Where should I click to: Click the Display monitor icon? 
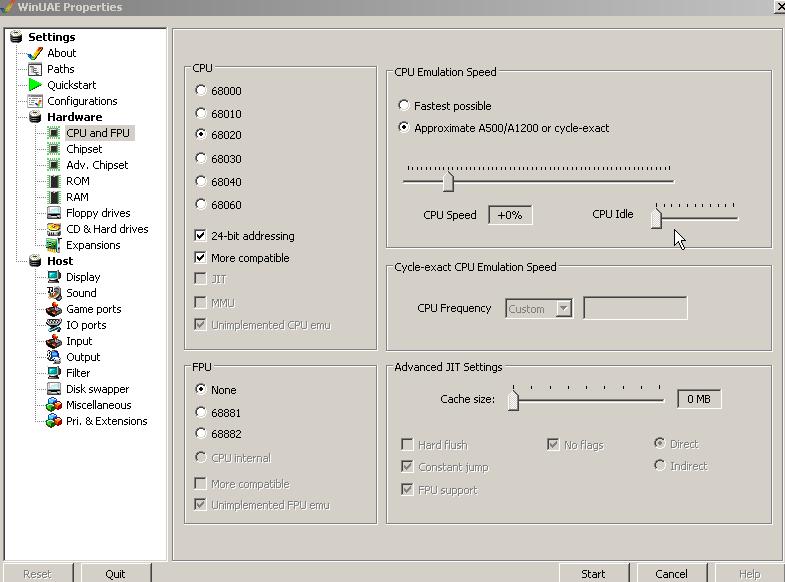(54, 277)
